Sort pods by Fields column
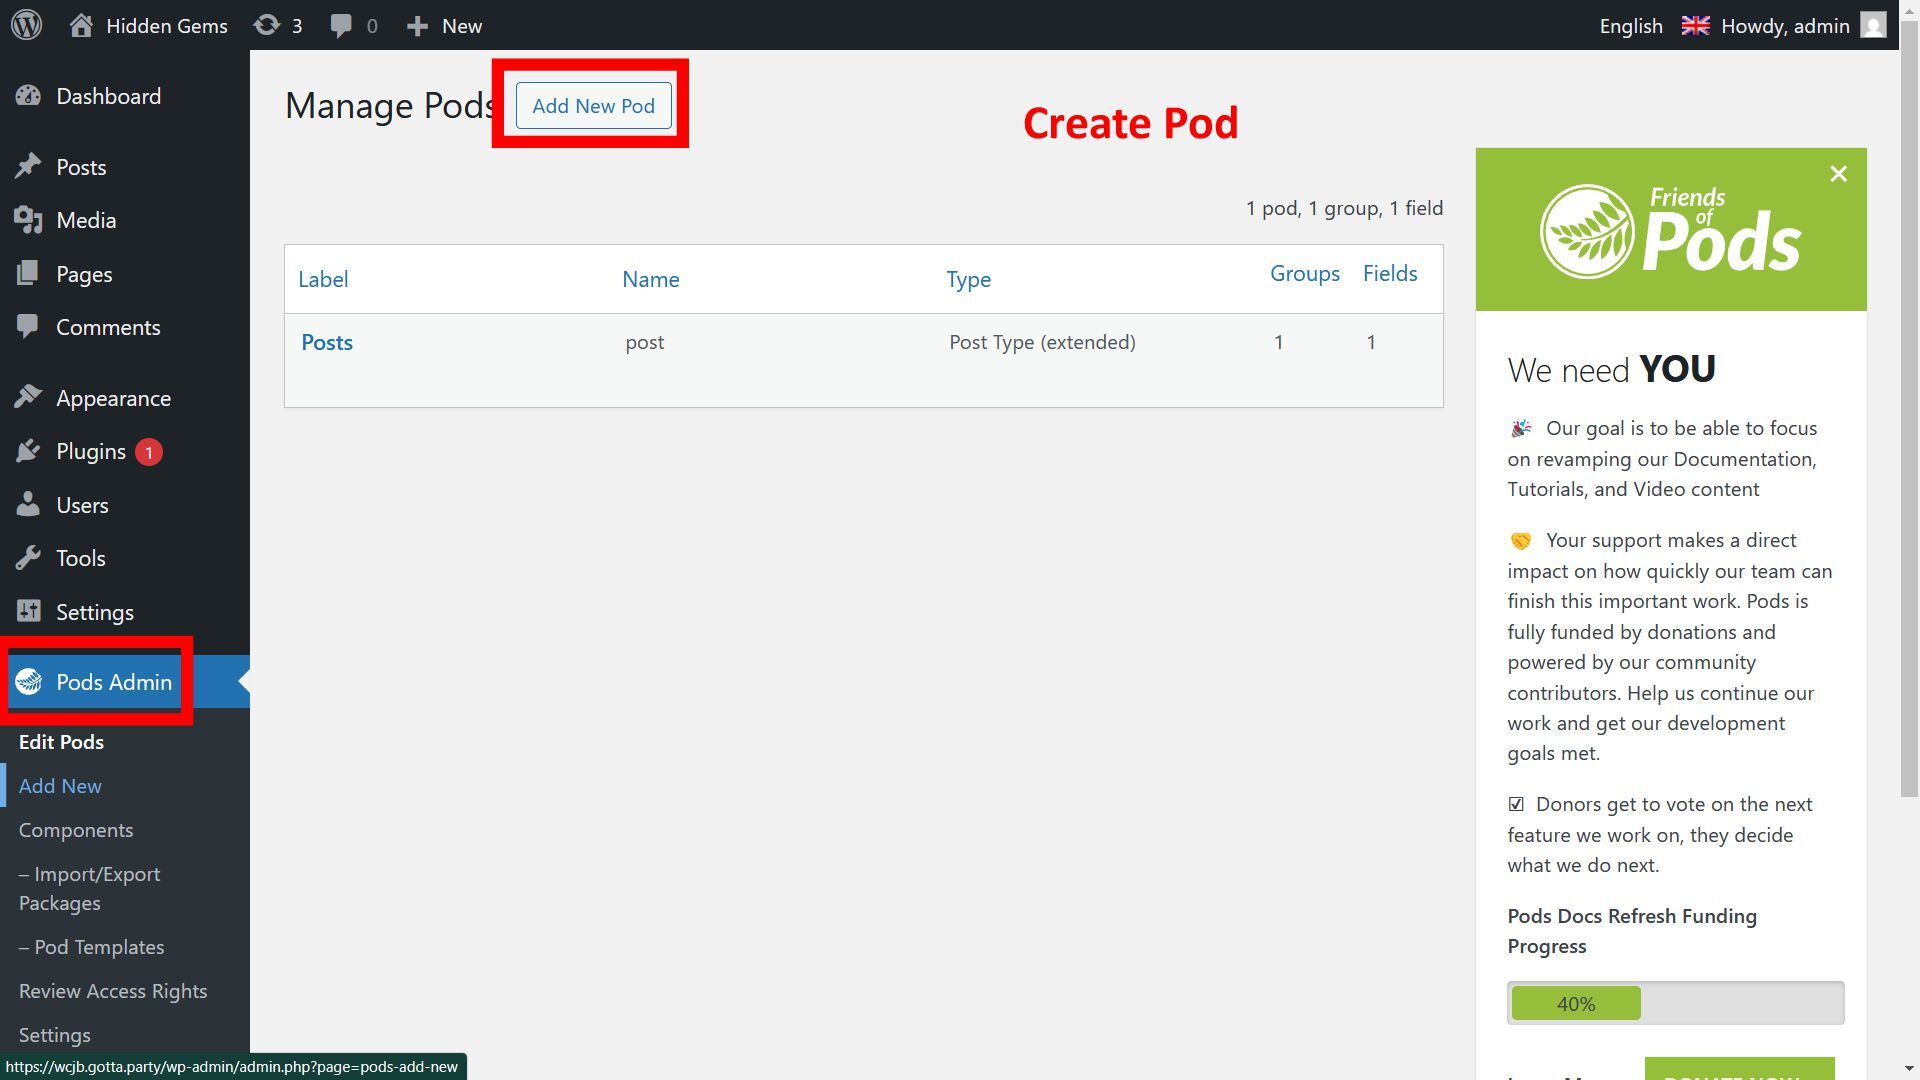 tap(1390, 274)
